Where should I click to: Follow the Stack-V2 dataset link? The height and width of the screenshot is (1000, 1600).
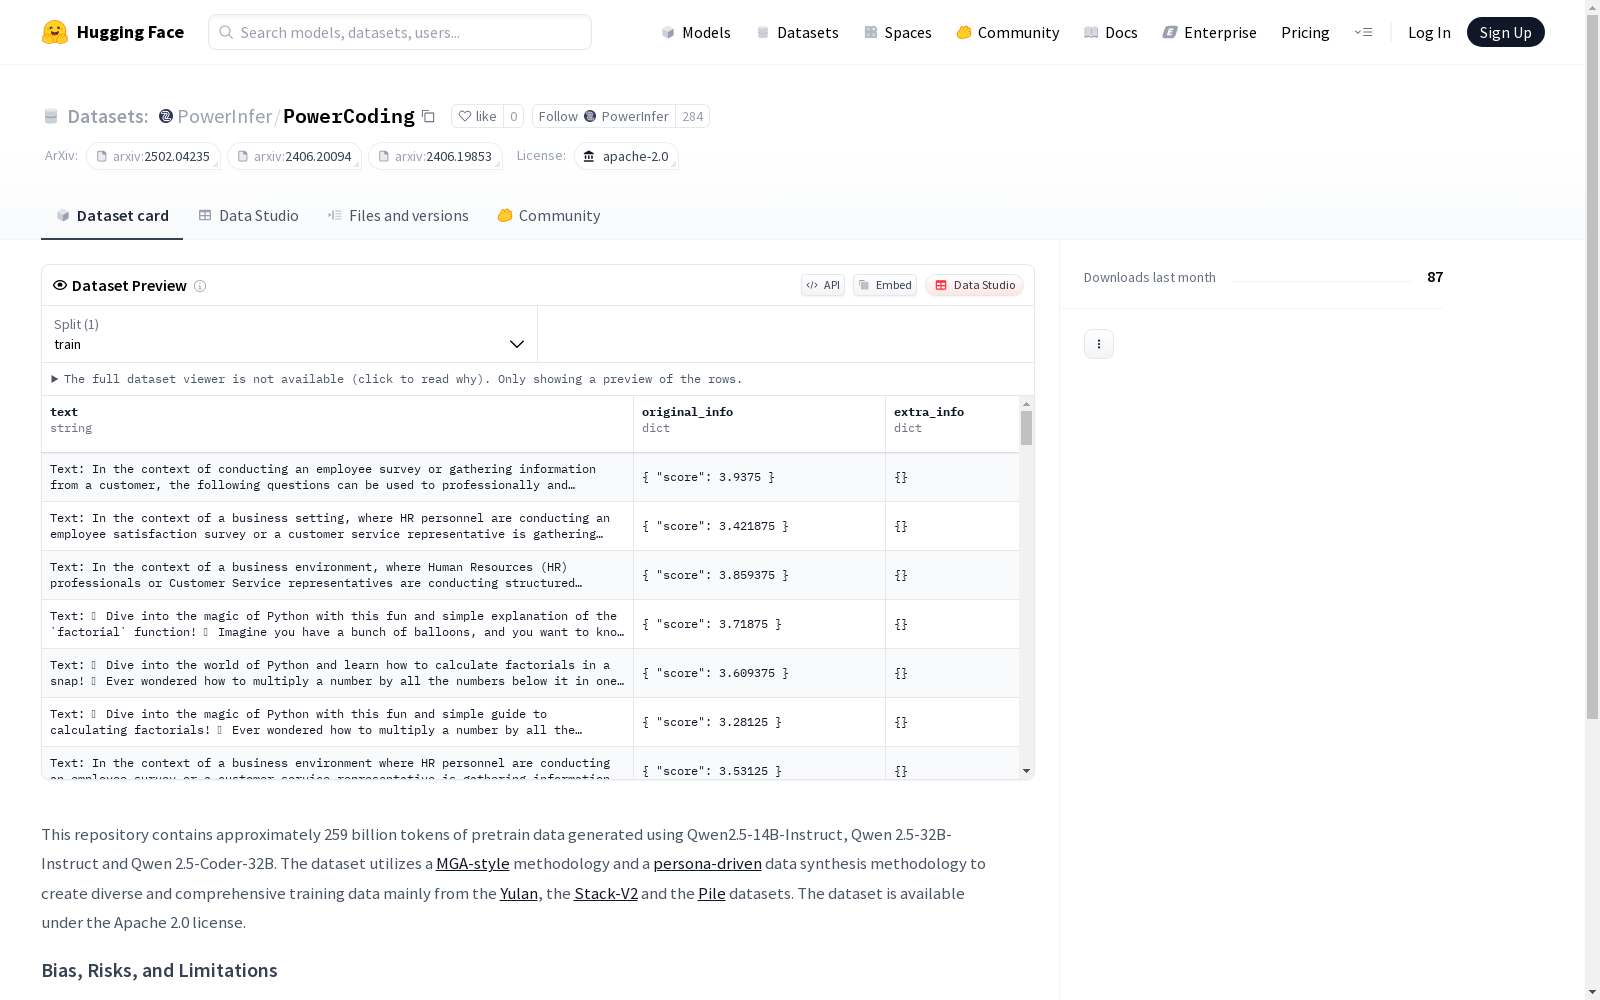tap(606, 893)
